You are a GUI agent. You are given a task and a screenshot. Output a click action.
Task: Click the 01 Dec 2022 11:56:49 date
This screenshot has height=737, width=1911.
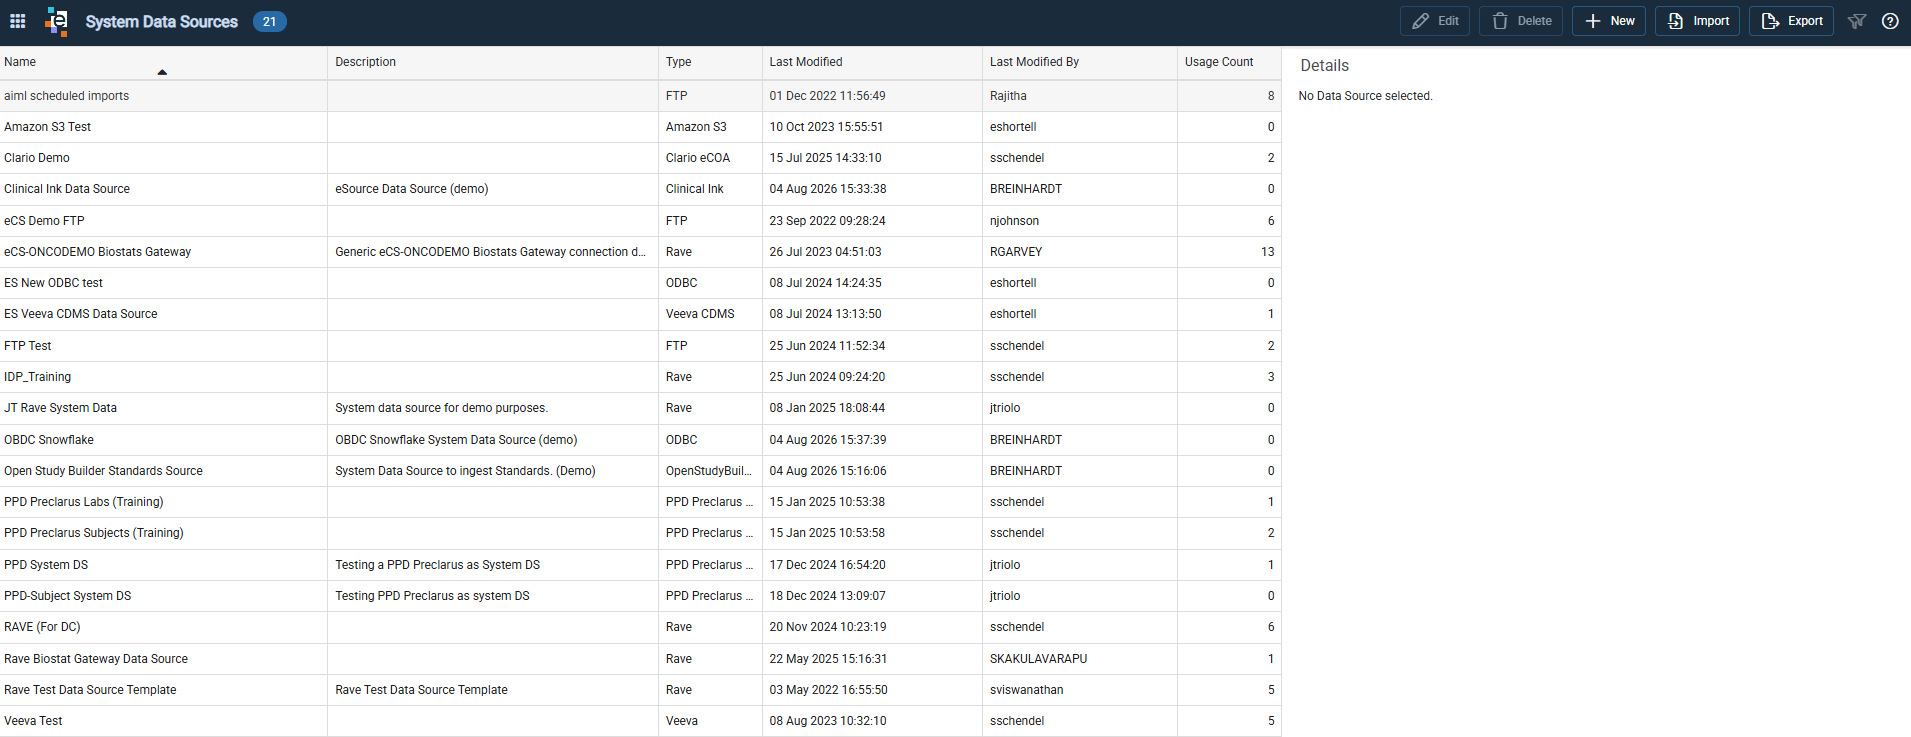pos(827,96)
